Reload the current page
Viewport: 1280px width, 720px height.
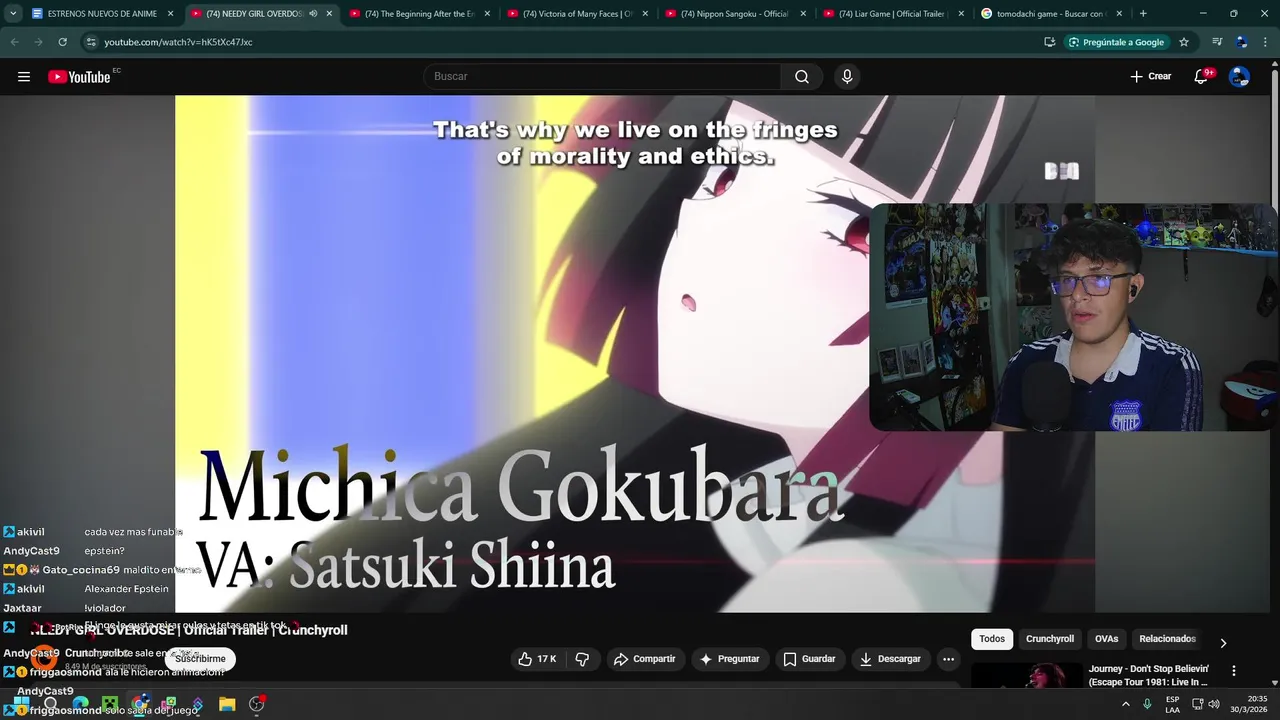click(x=62, y=42)
